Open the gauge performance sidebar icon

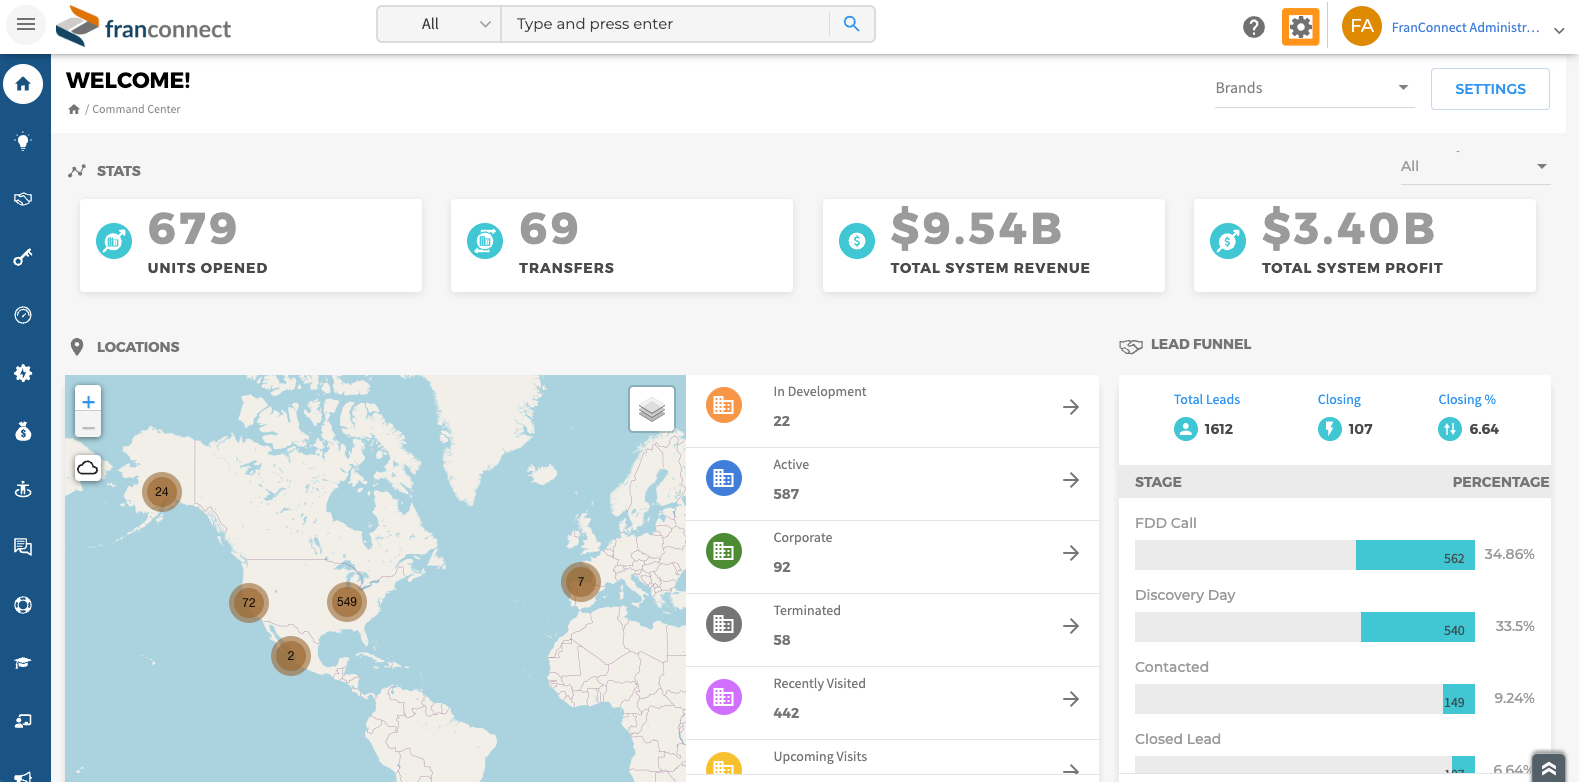[23, 315]
